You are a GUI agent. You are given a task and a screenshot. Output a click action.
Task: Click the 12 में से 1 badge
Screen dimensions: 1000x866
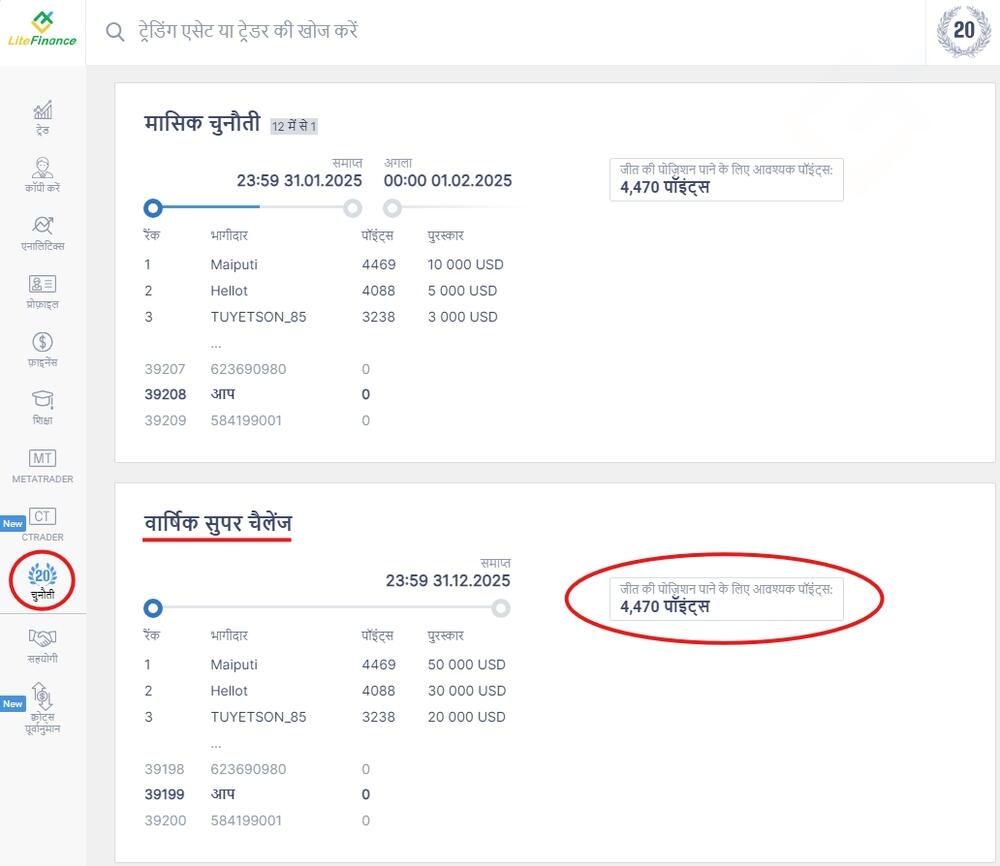(x=294, y=126)
